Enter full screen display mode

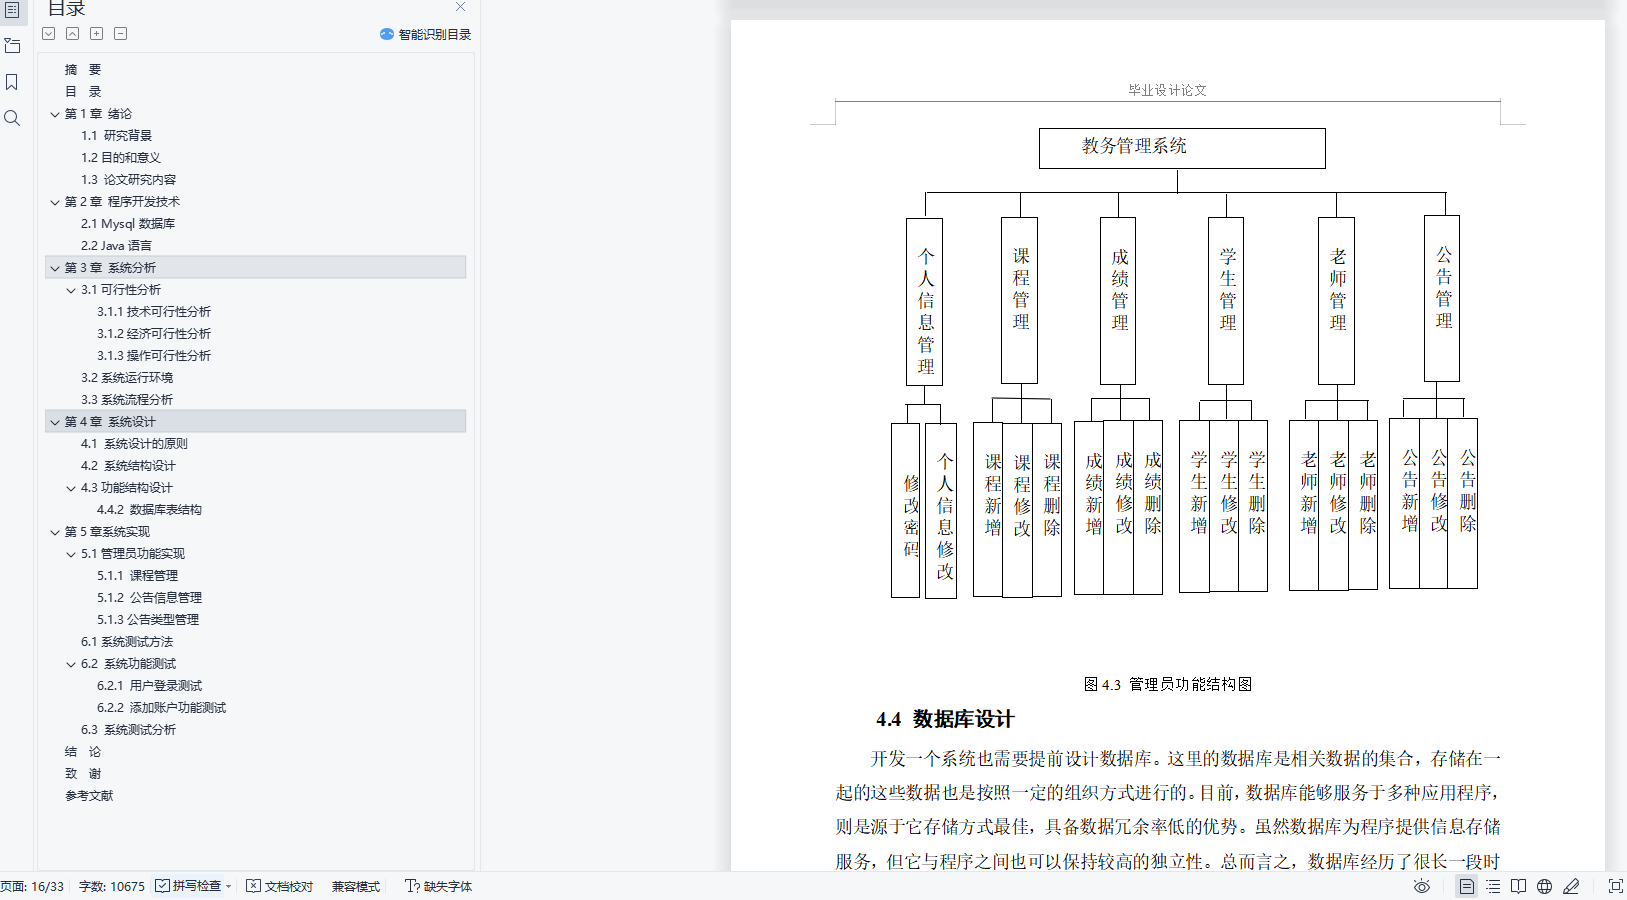click(1615, 886)
